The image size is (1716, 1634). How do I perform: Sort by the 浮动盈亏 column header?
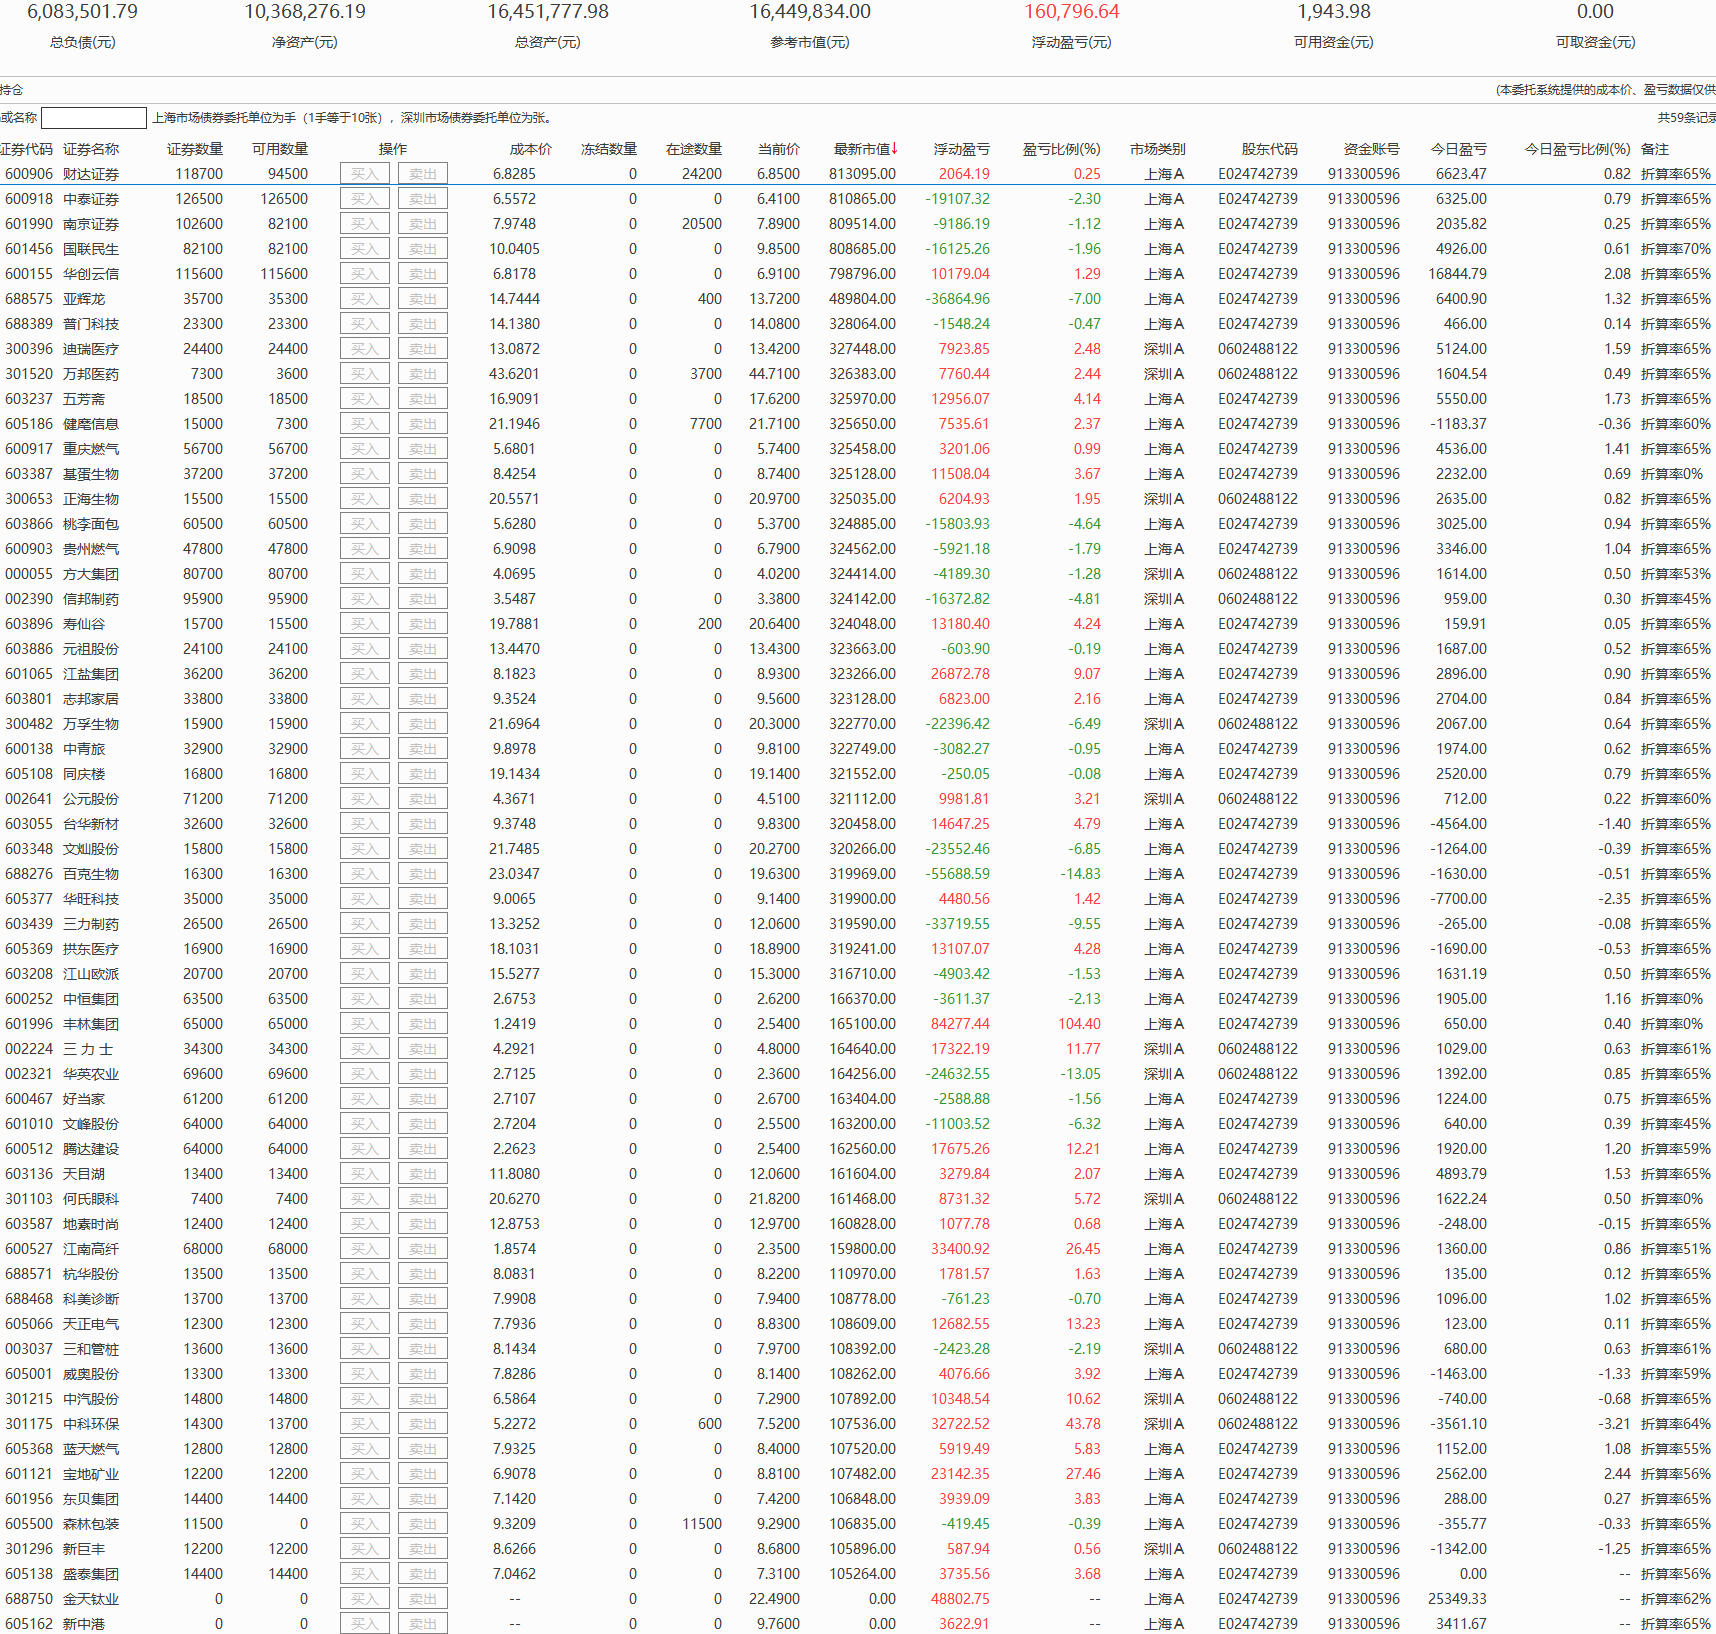click(962, 149)
